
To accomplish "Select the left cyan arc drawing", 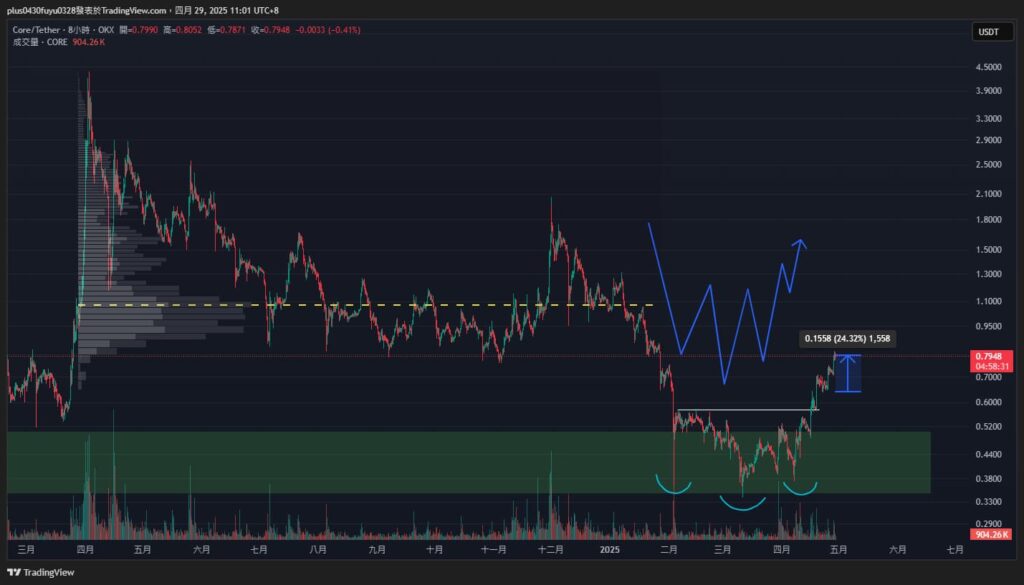I will [x=673, y=487].
